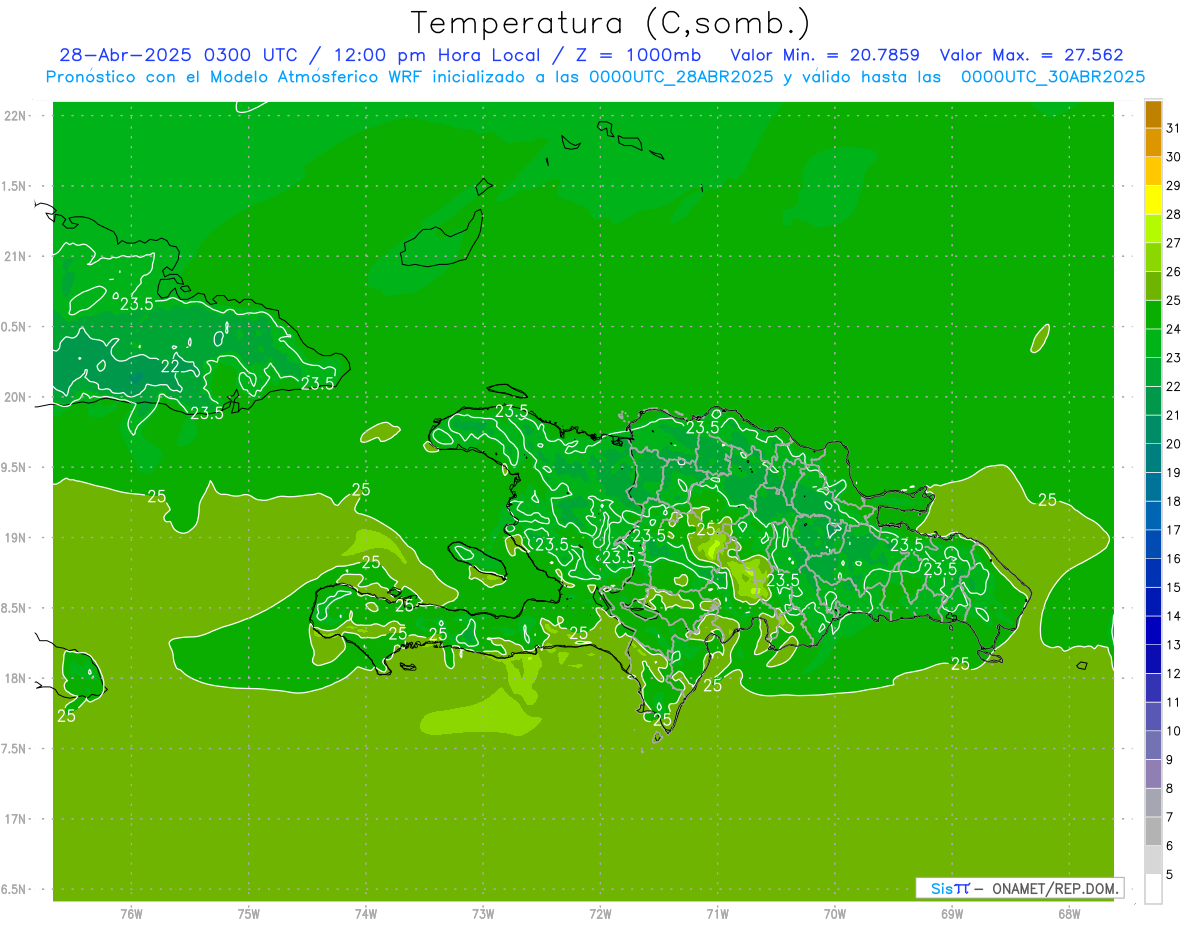The height and width of the screenshot is (927, 1200).
Task: Click the 71W longitude axis label
Action: pyautogui.click(x=717, y=914)
